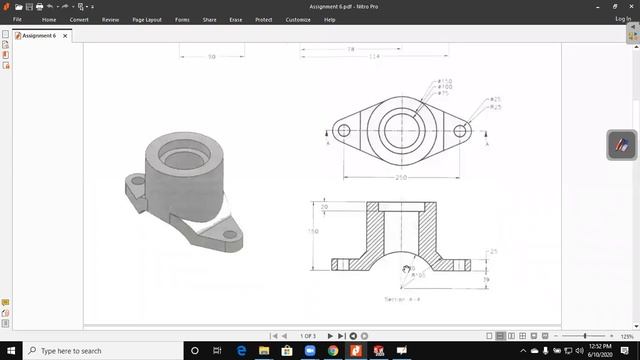Click the Print icon in quick toolbar
The image size is (640, 360).
(39, 7)
